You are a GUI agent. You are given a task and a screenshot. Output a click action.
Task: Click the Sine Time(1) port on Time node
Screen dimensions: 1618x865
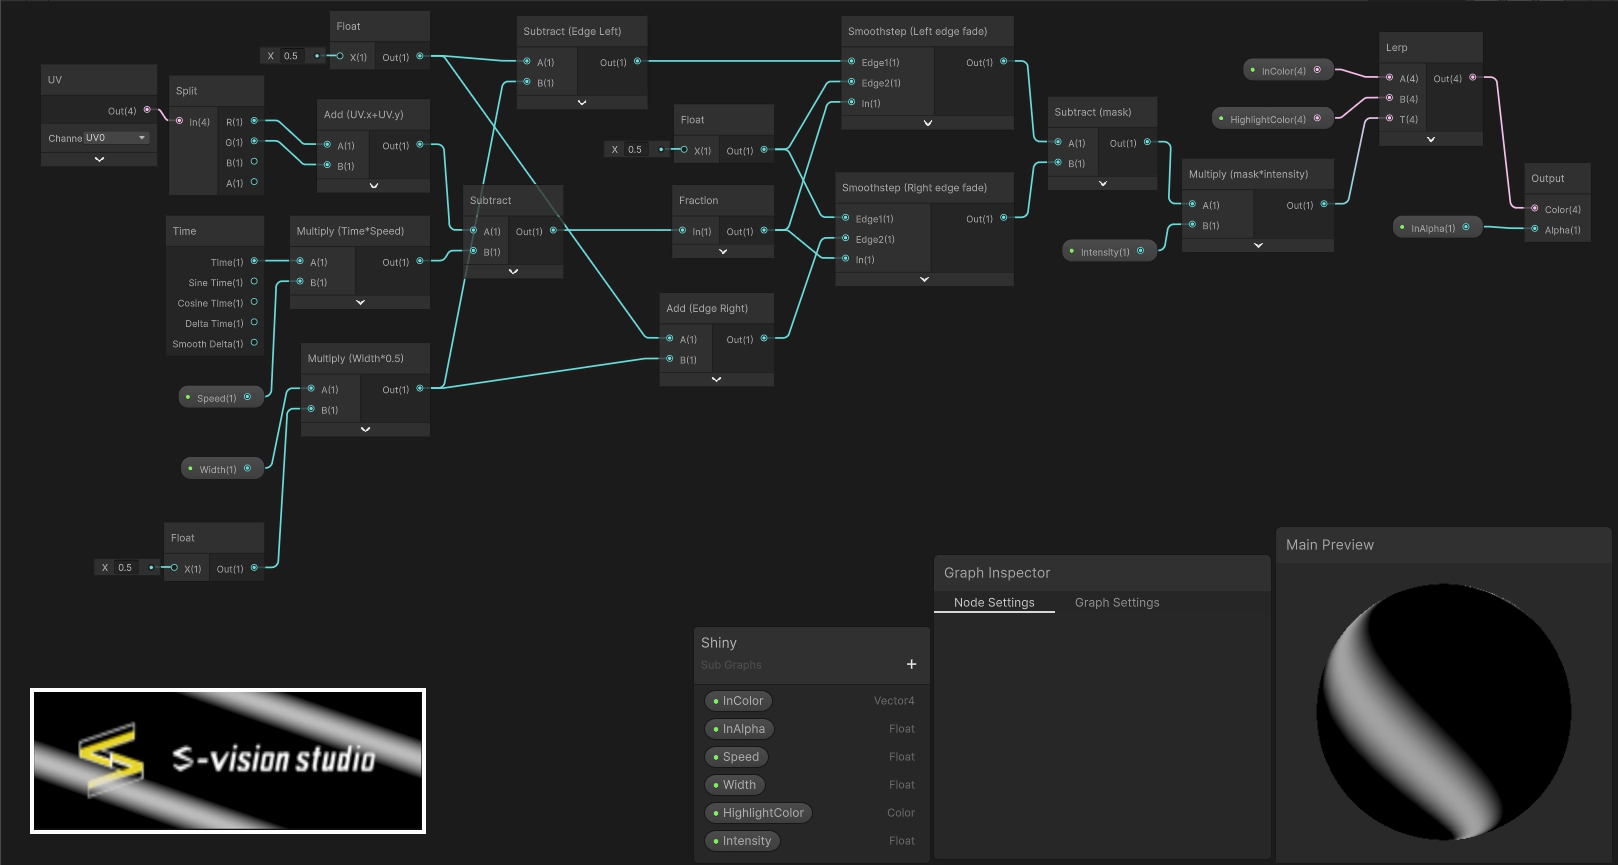(255, 282)
